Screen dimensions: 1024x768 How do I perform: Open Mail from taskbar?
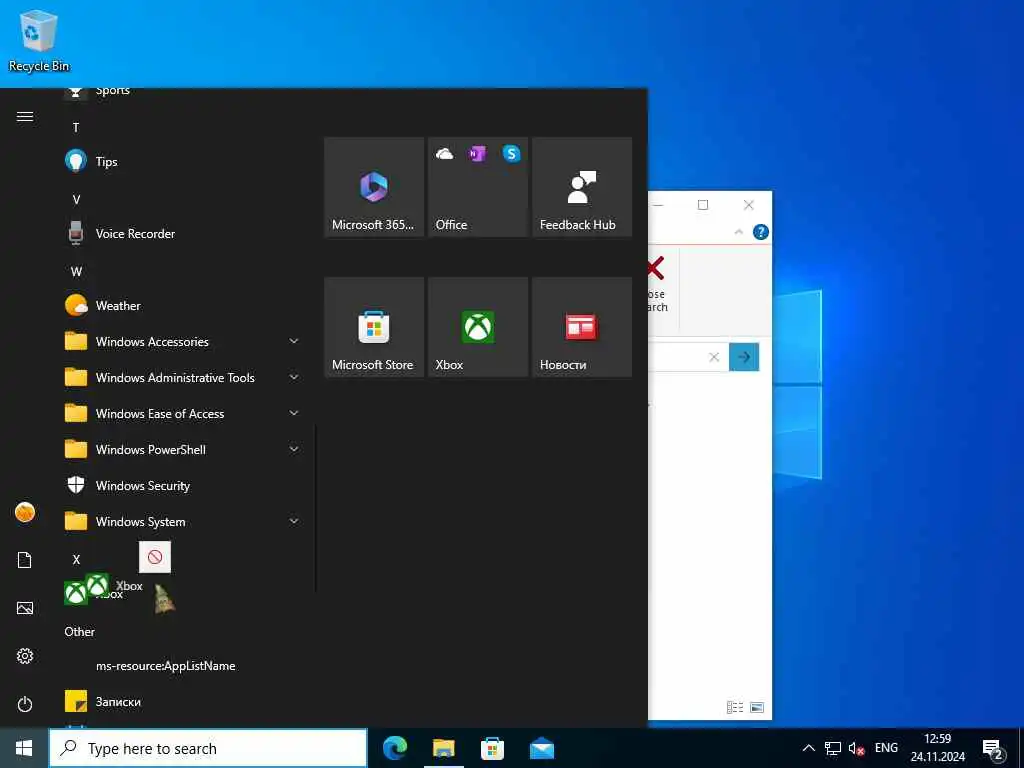tap(541, 748)
